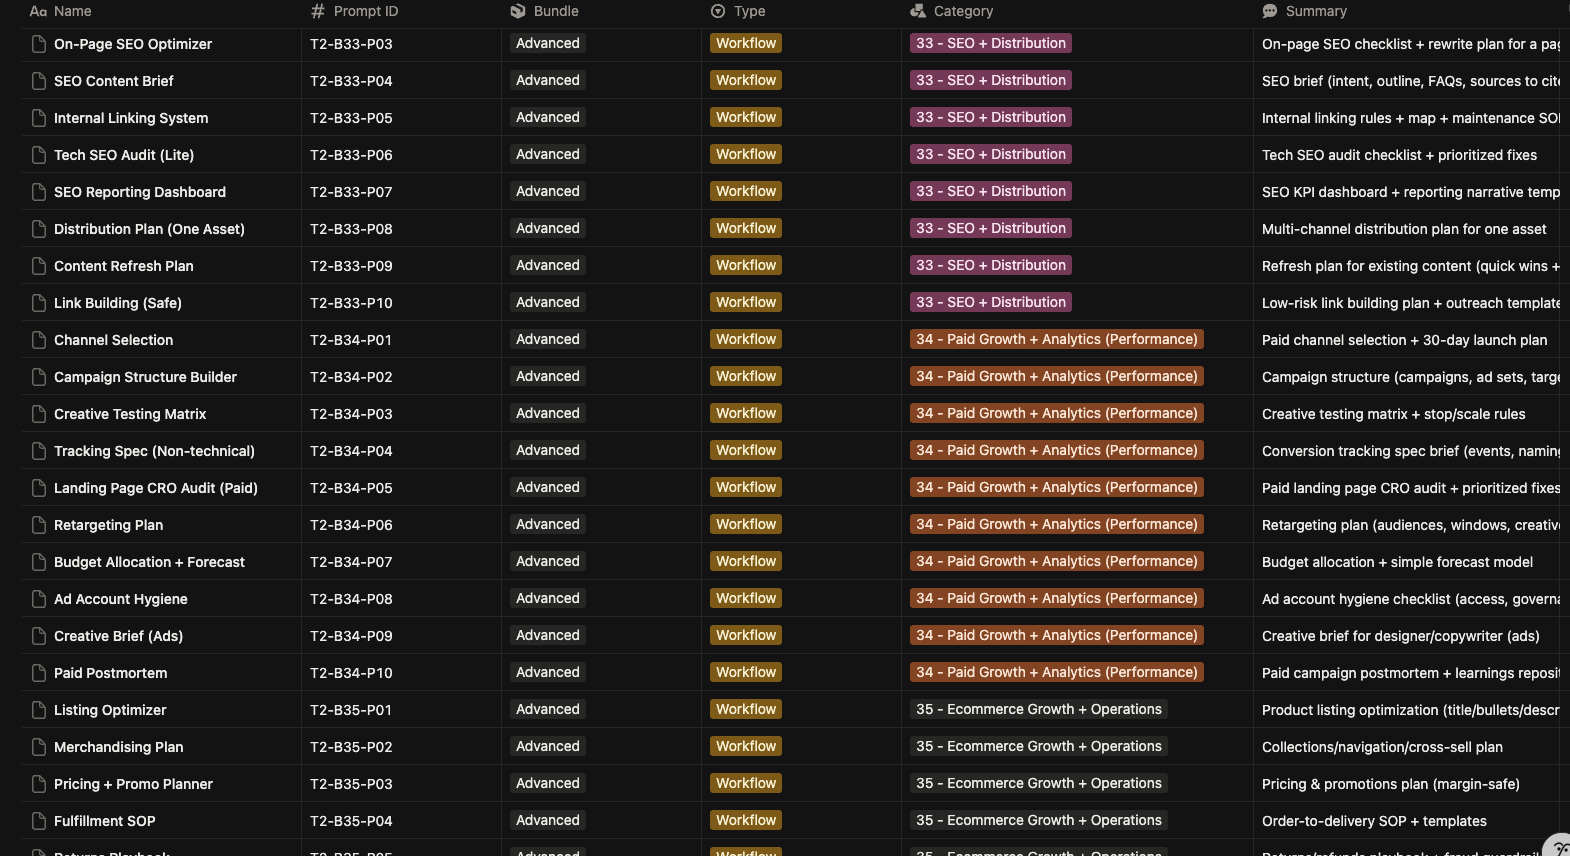Click the Summary column header
This screenshot has height=856, width=1570.
coord(1316,11)
